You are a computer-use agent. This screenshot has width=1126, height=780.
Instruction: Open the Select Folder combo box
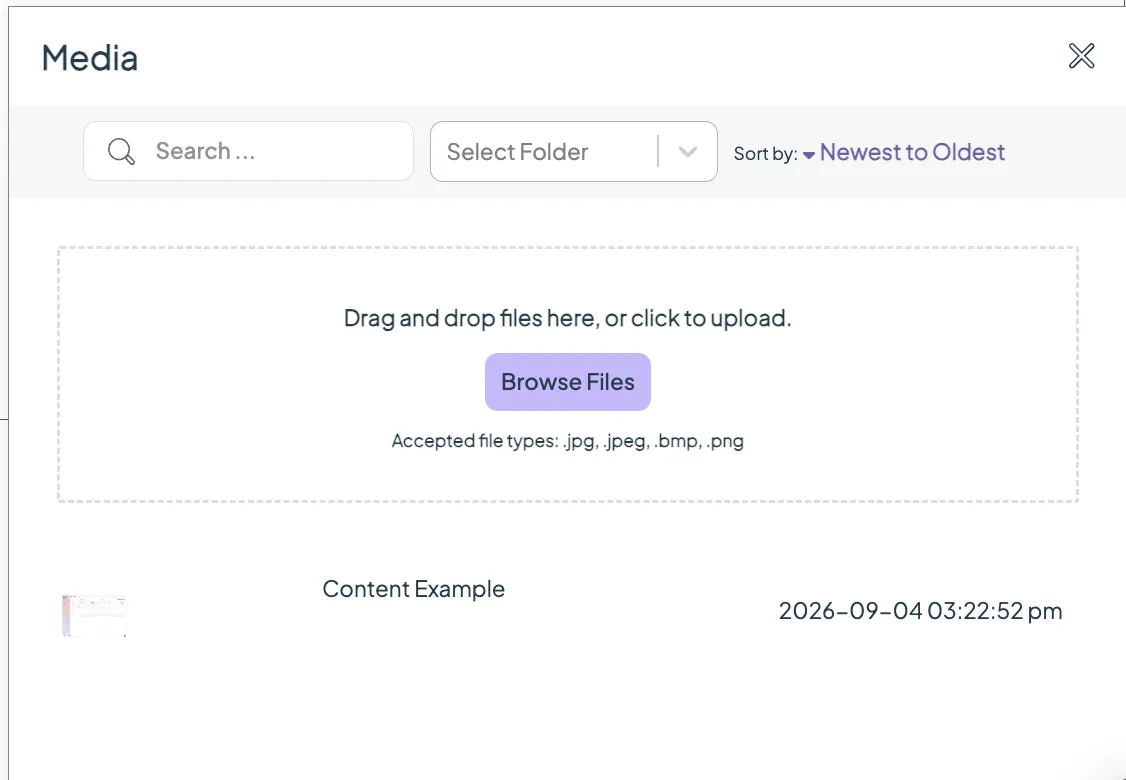click(574, 152)
